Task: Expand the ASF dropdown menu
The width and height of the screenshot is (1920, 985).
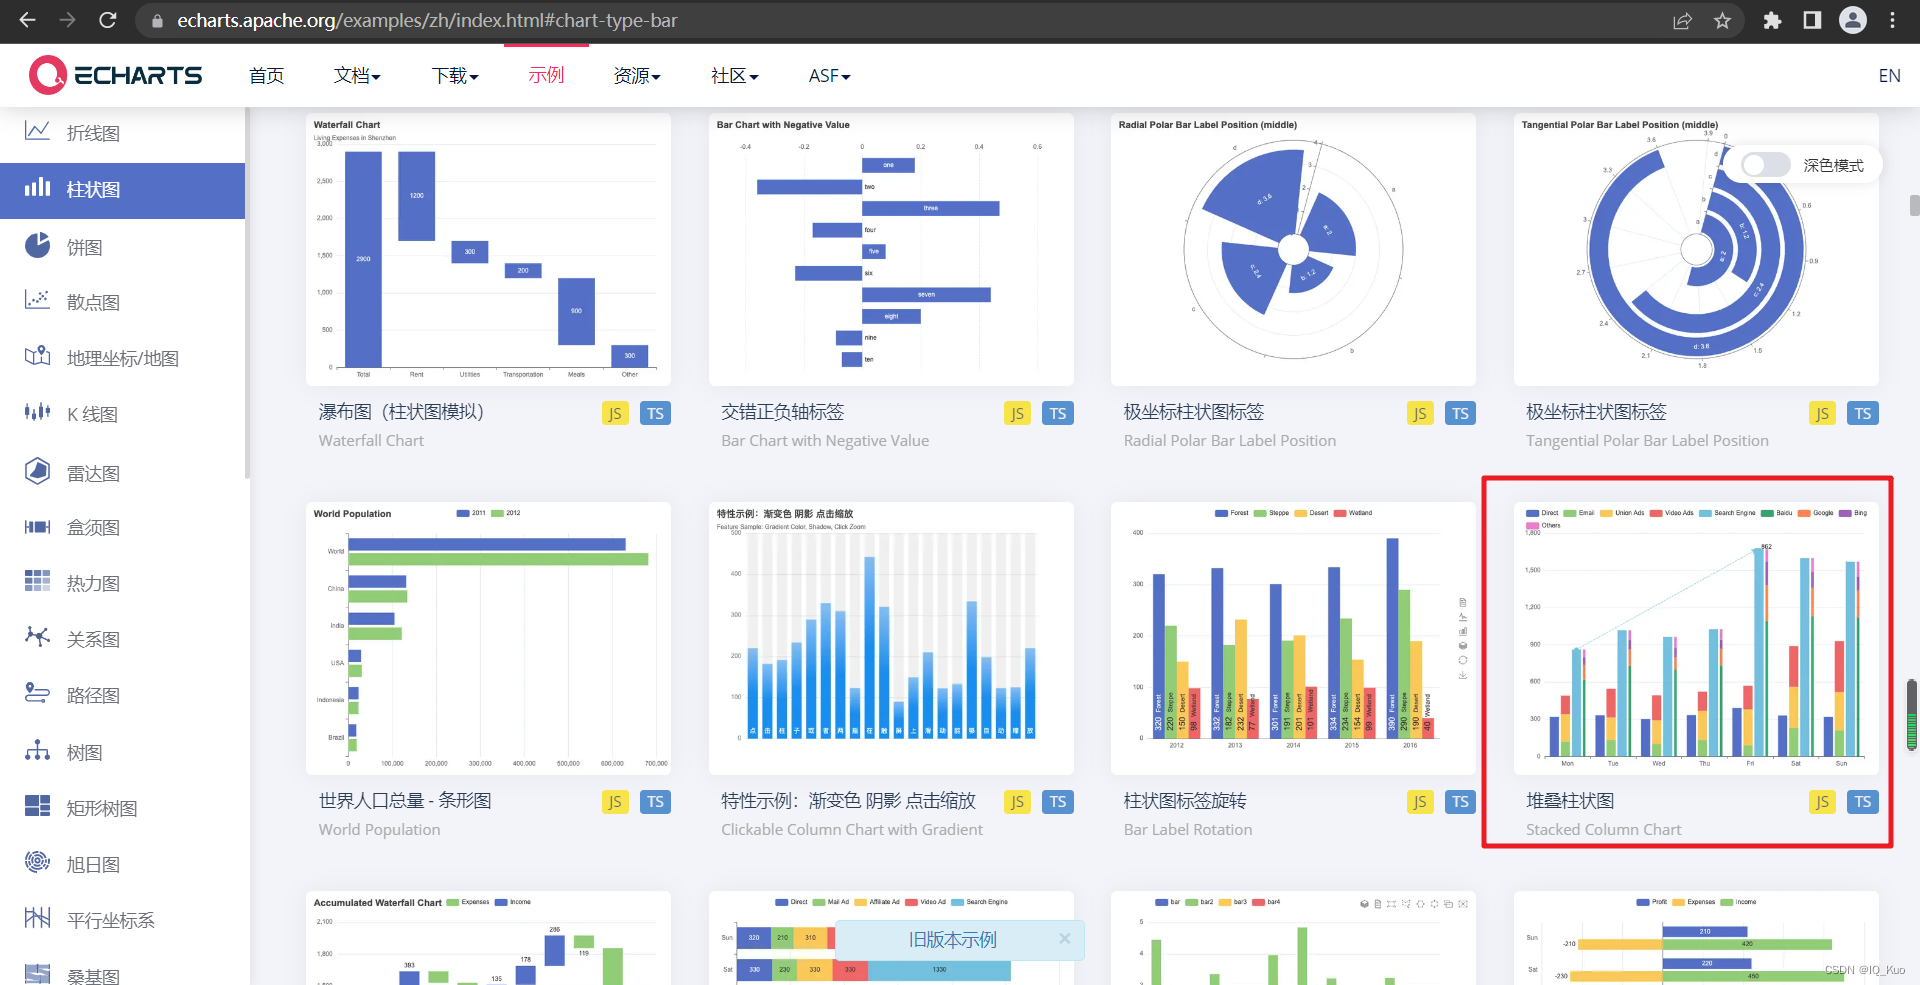Action: tap(829, 76)
